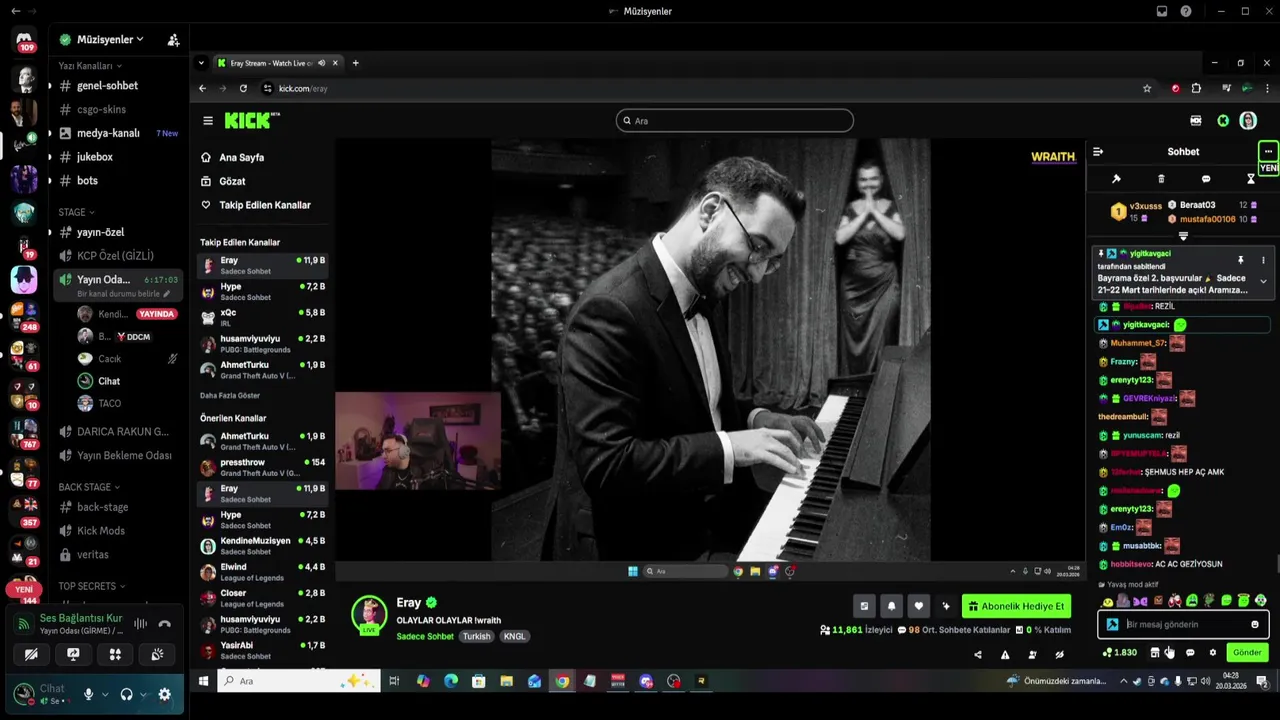Open KendineMuzisyen recommended channel
1280x720 pixels.
[x=263, y=546]
